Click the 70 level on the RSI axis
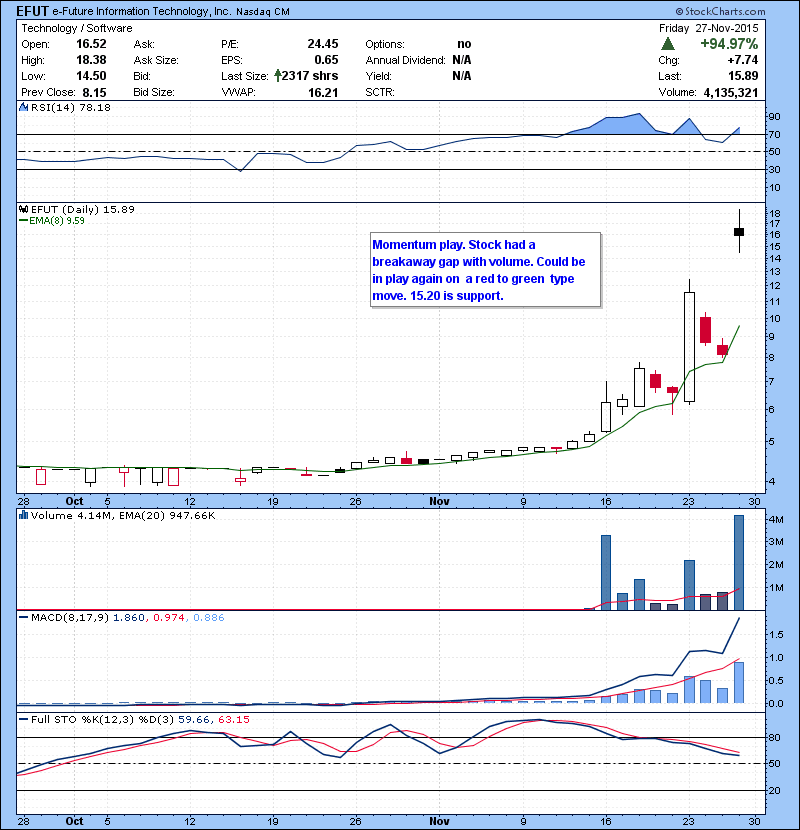 [775, 134]
